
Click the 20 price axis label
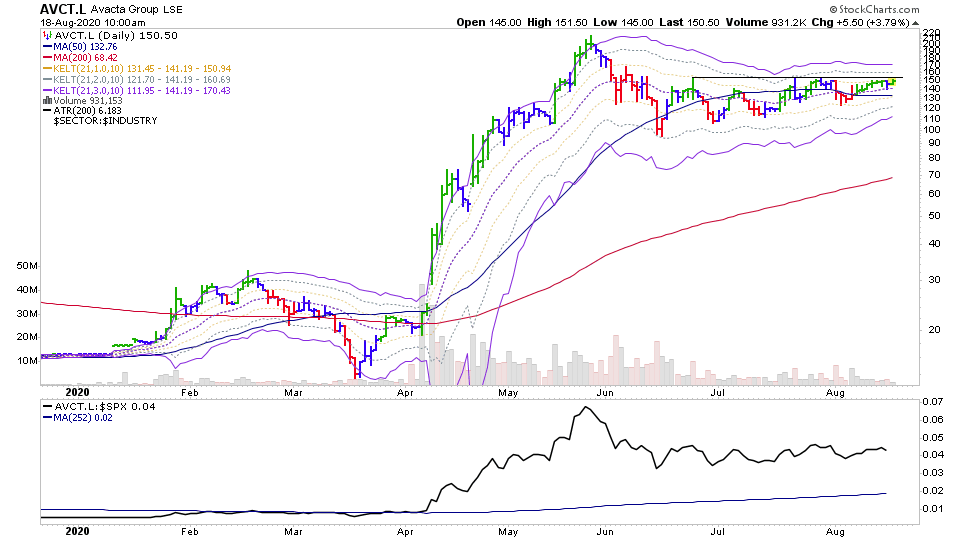point(934,329)
